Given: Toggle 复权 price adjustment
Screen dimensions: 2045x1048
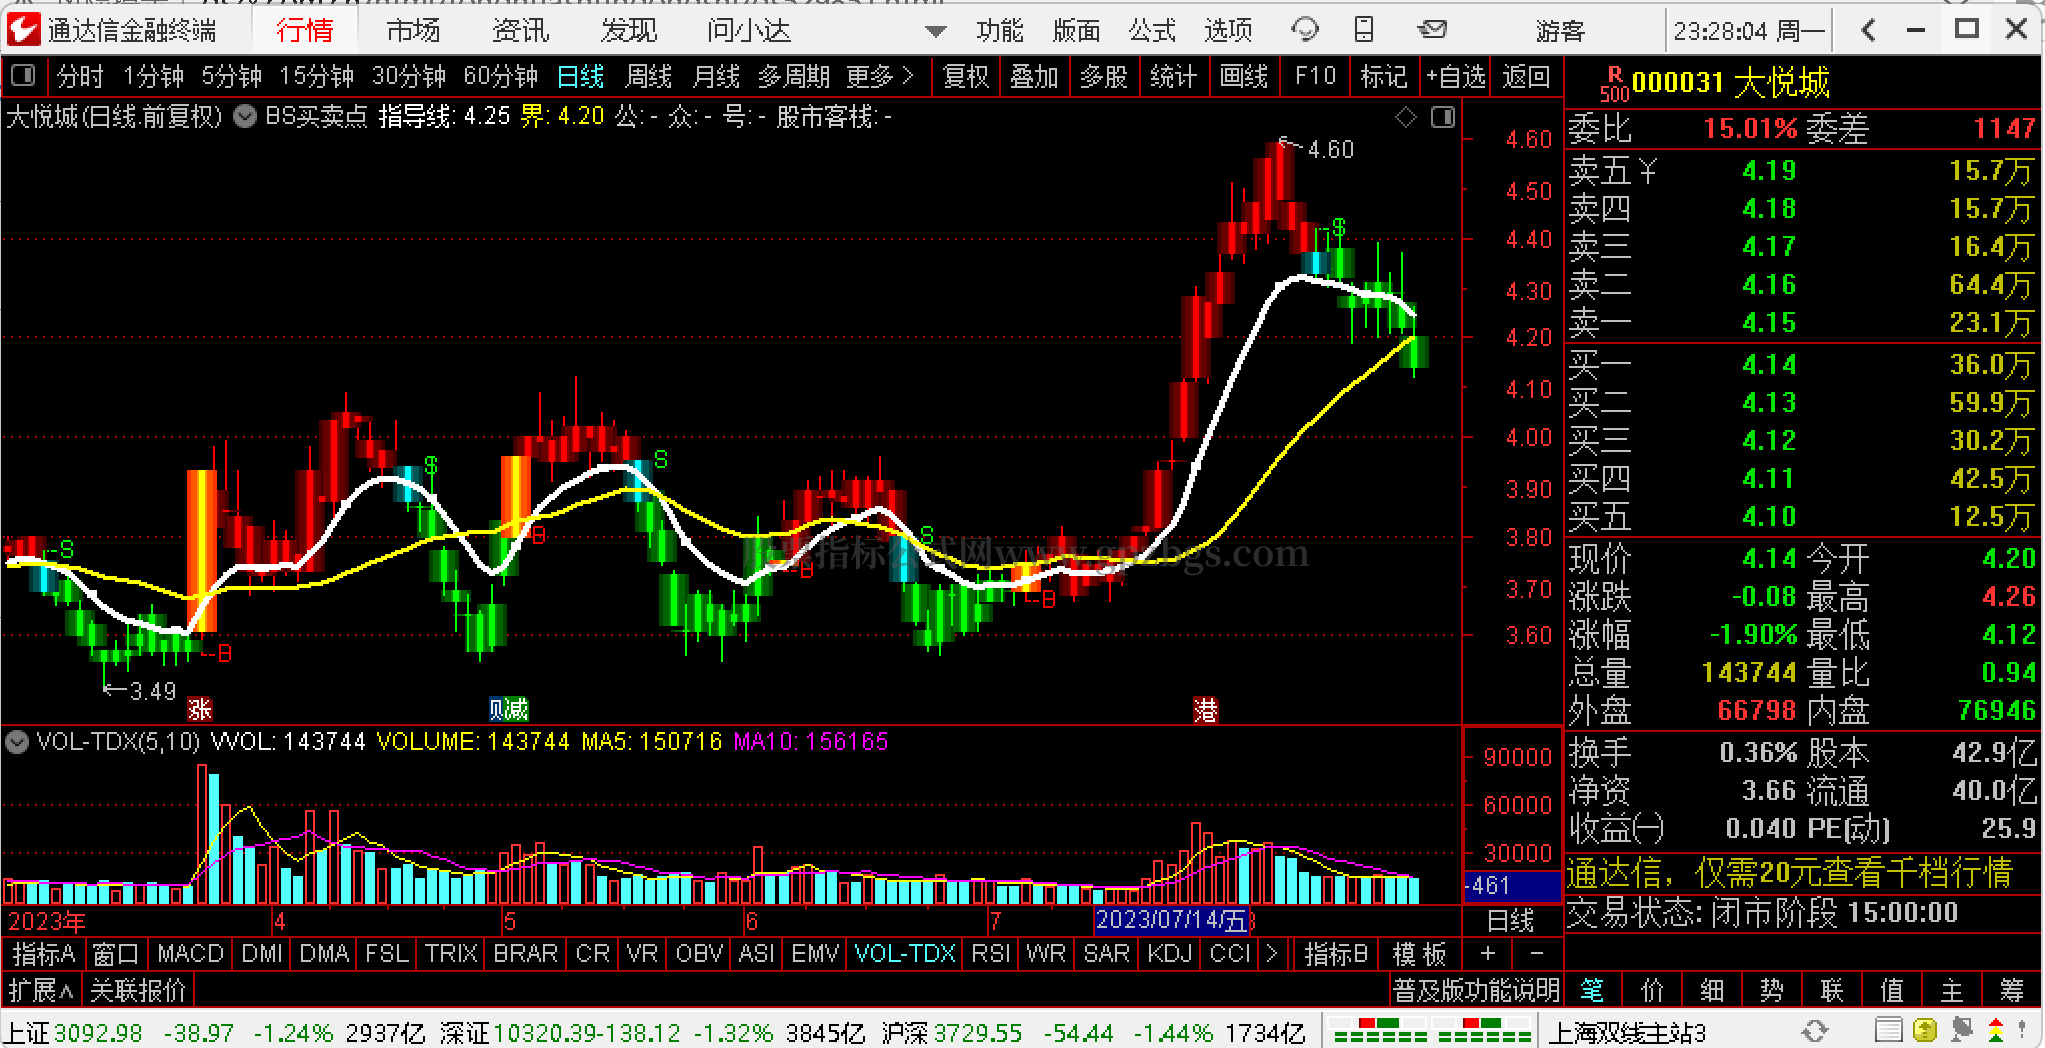Looking at the screenshot, I should pos(965,76).
